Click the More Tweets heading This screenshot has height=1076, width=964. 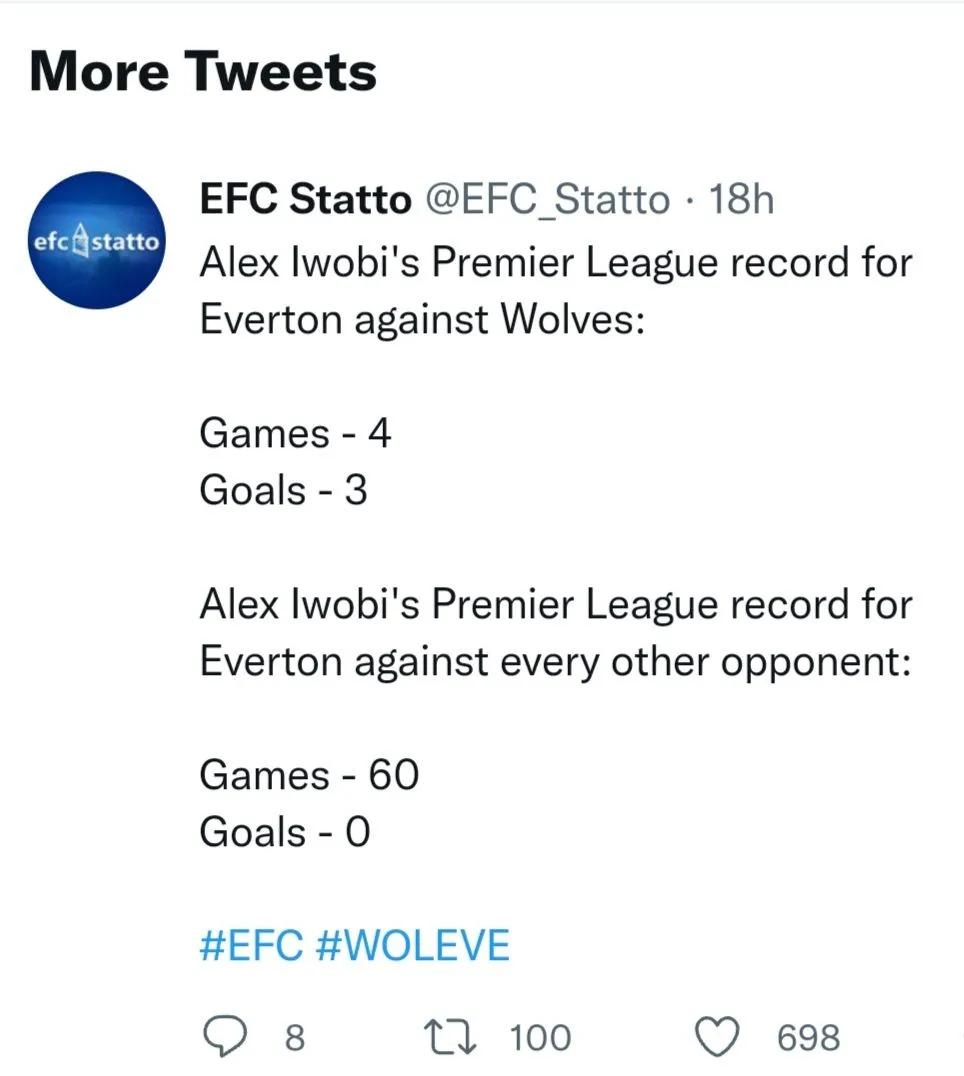pos(204,72)
